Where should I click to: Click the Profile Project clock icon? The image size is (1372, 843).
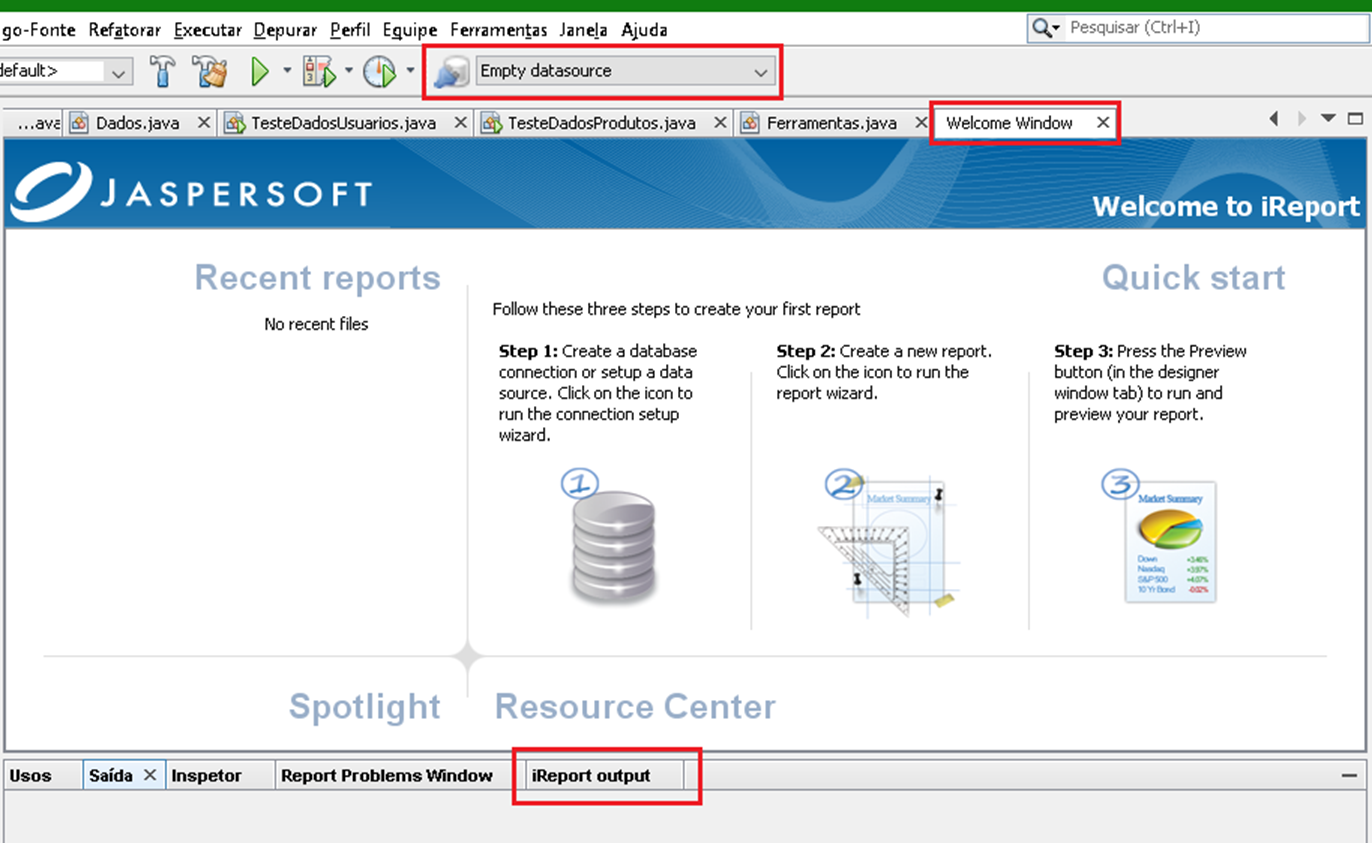click(x=380, y=71)
